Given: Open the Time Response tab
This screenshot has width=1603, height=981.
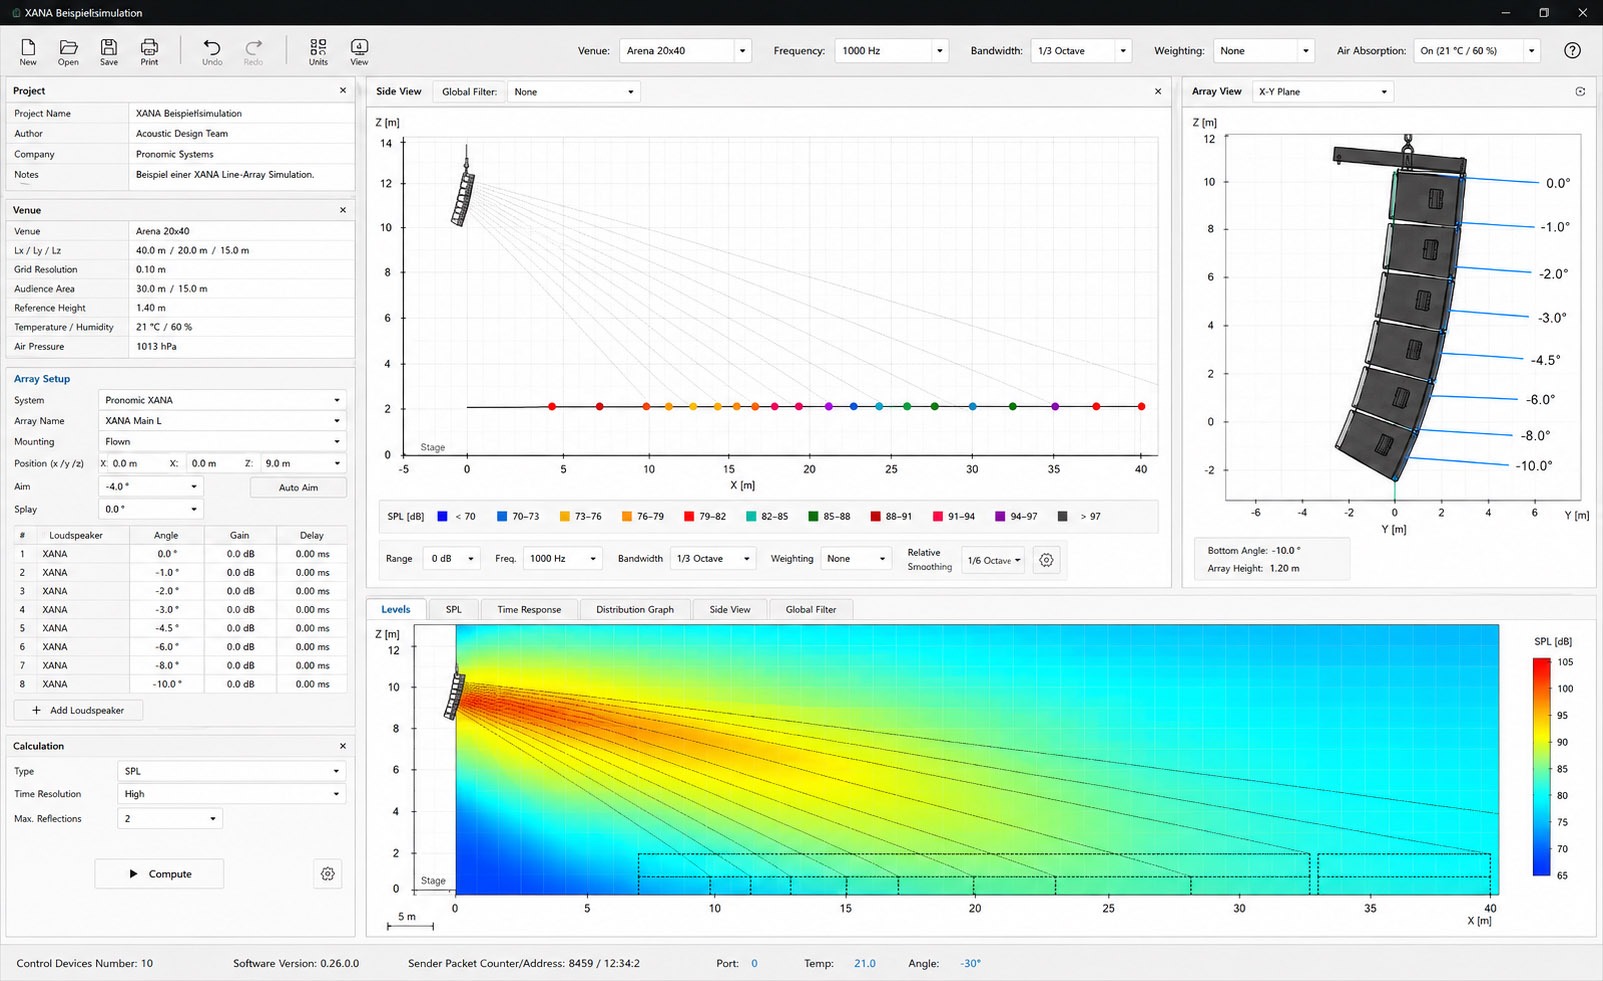Looking at the screenshot, I should coord(529,609).
